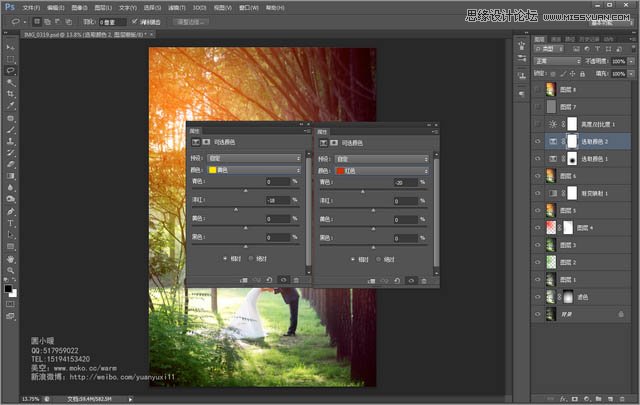Select the Horizontal Type tool
Viewport: 640px width, 405px height.
[10, 223]
